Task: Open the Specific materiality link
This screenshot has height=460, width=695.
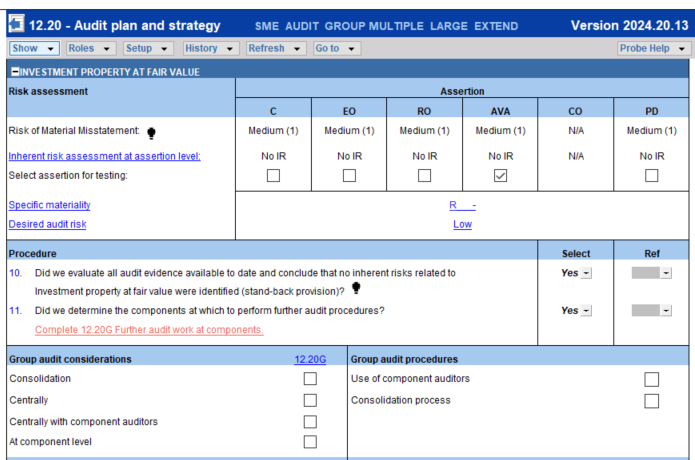Action: click(x=50, y=205)
